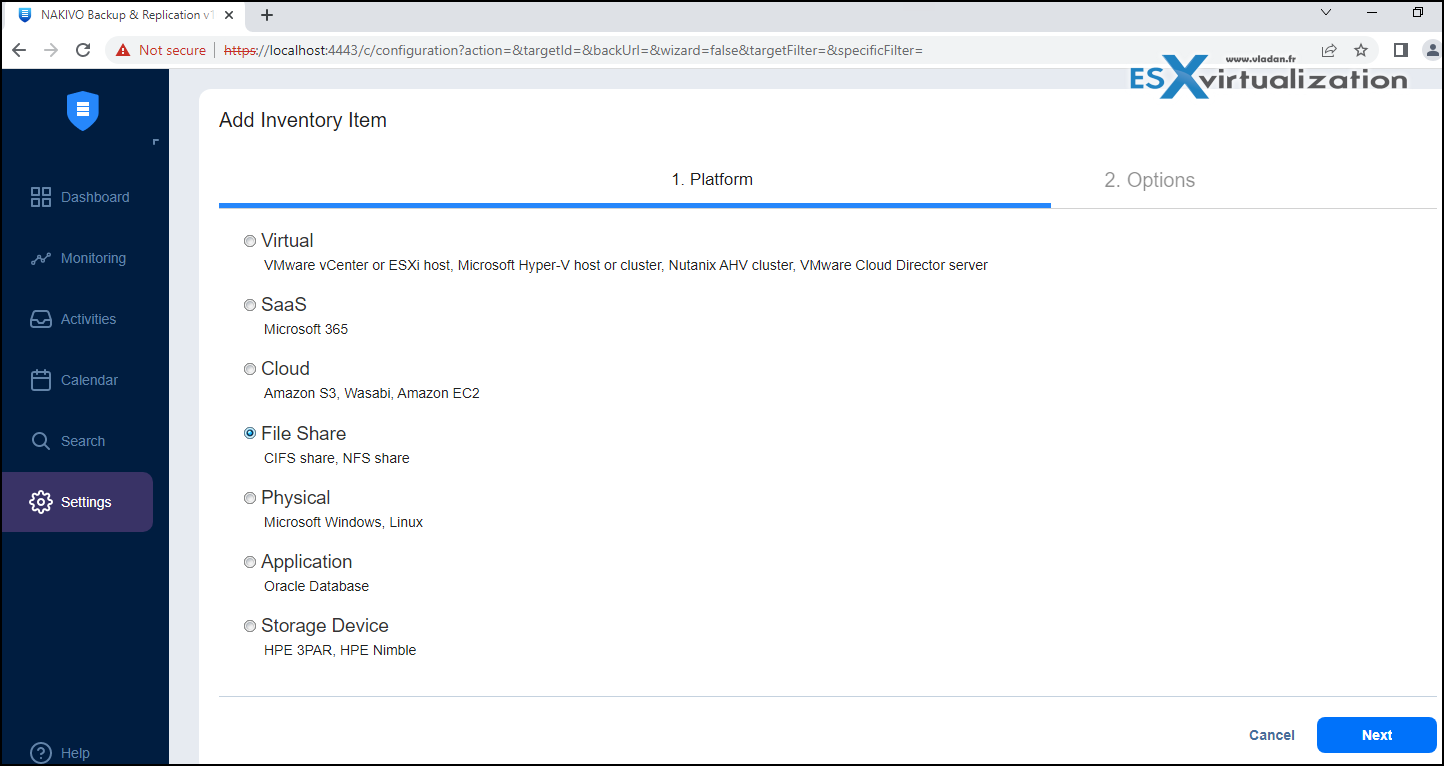This screenshot has width=1444, height=766.
Task: Choose the Physical platform radio button
Action: pyautogui.click(x=250, y=498)
